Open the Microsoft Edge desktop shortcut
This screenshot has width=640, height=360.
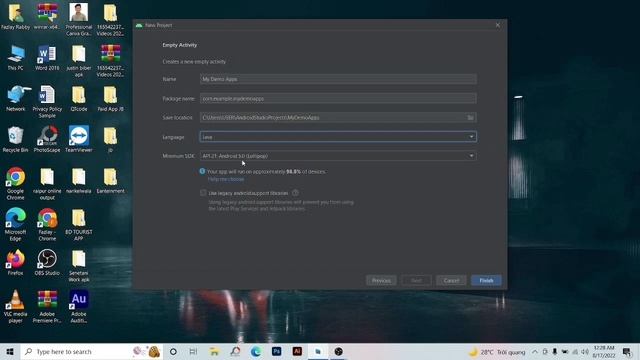(16, 224)
